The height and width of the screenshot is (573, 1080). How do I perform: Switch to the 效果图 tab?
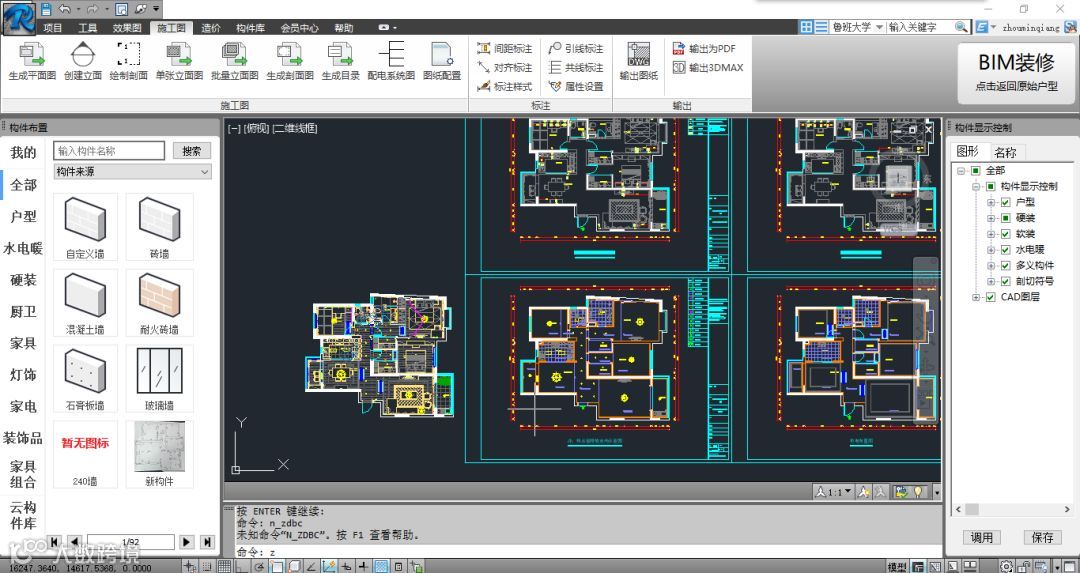coord(127,28)
